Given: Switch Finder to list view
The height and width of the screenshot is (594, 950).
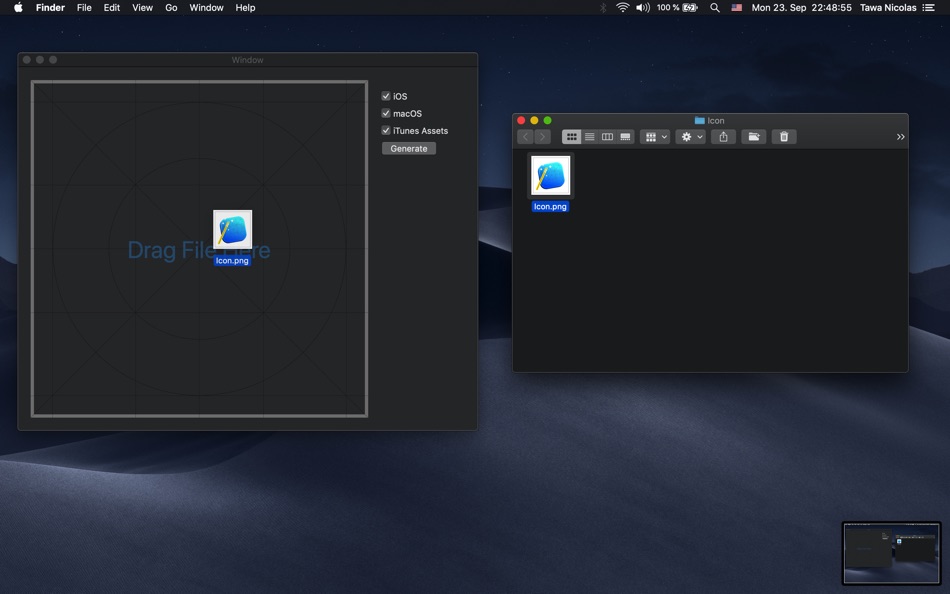Looking at the screenshot, I should [x=590, y=137].
